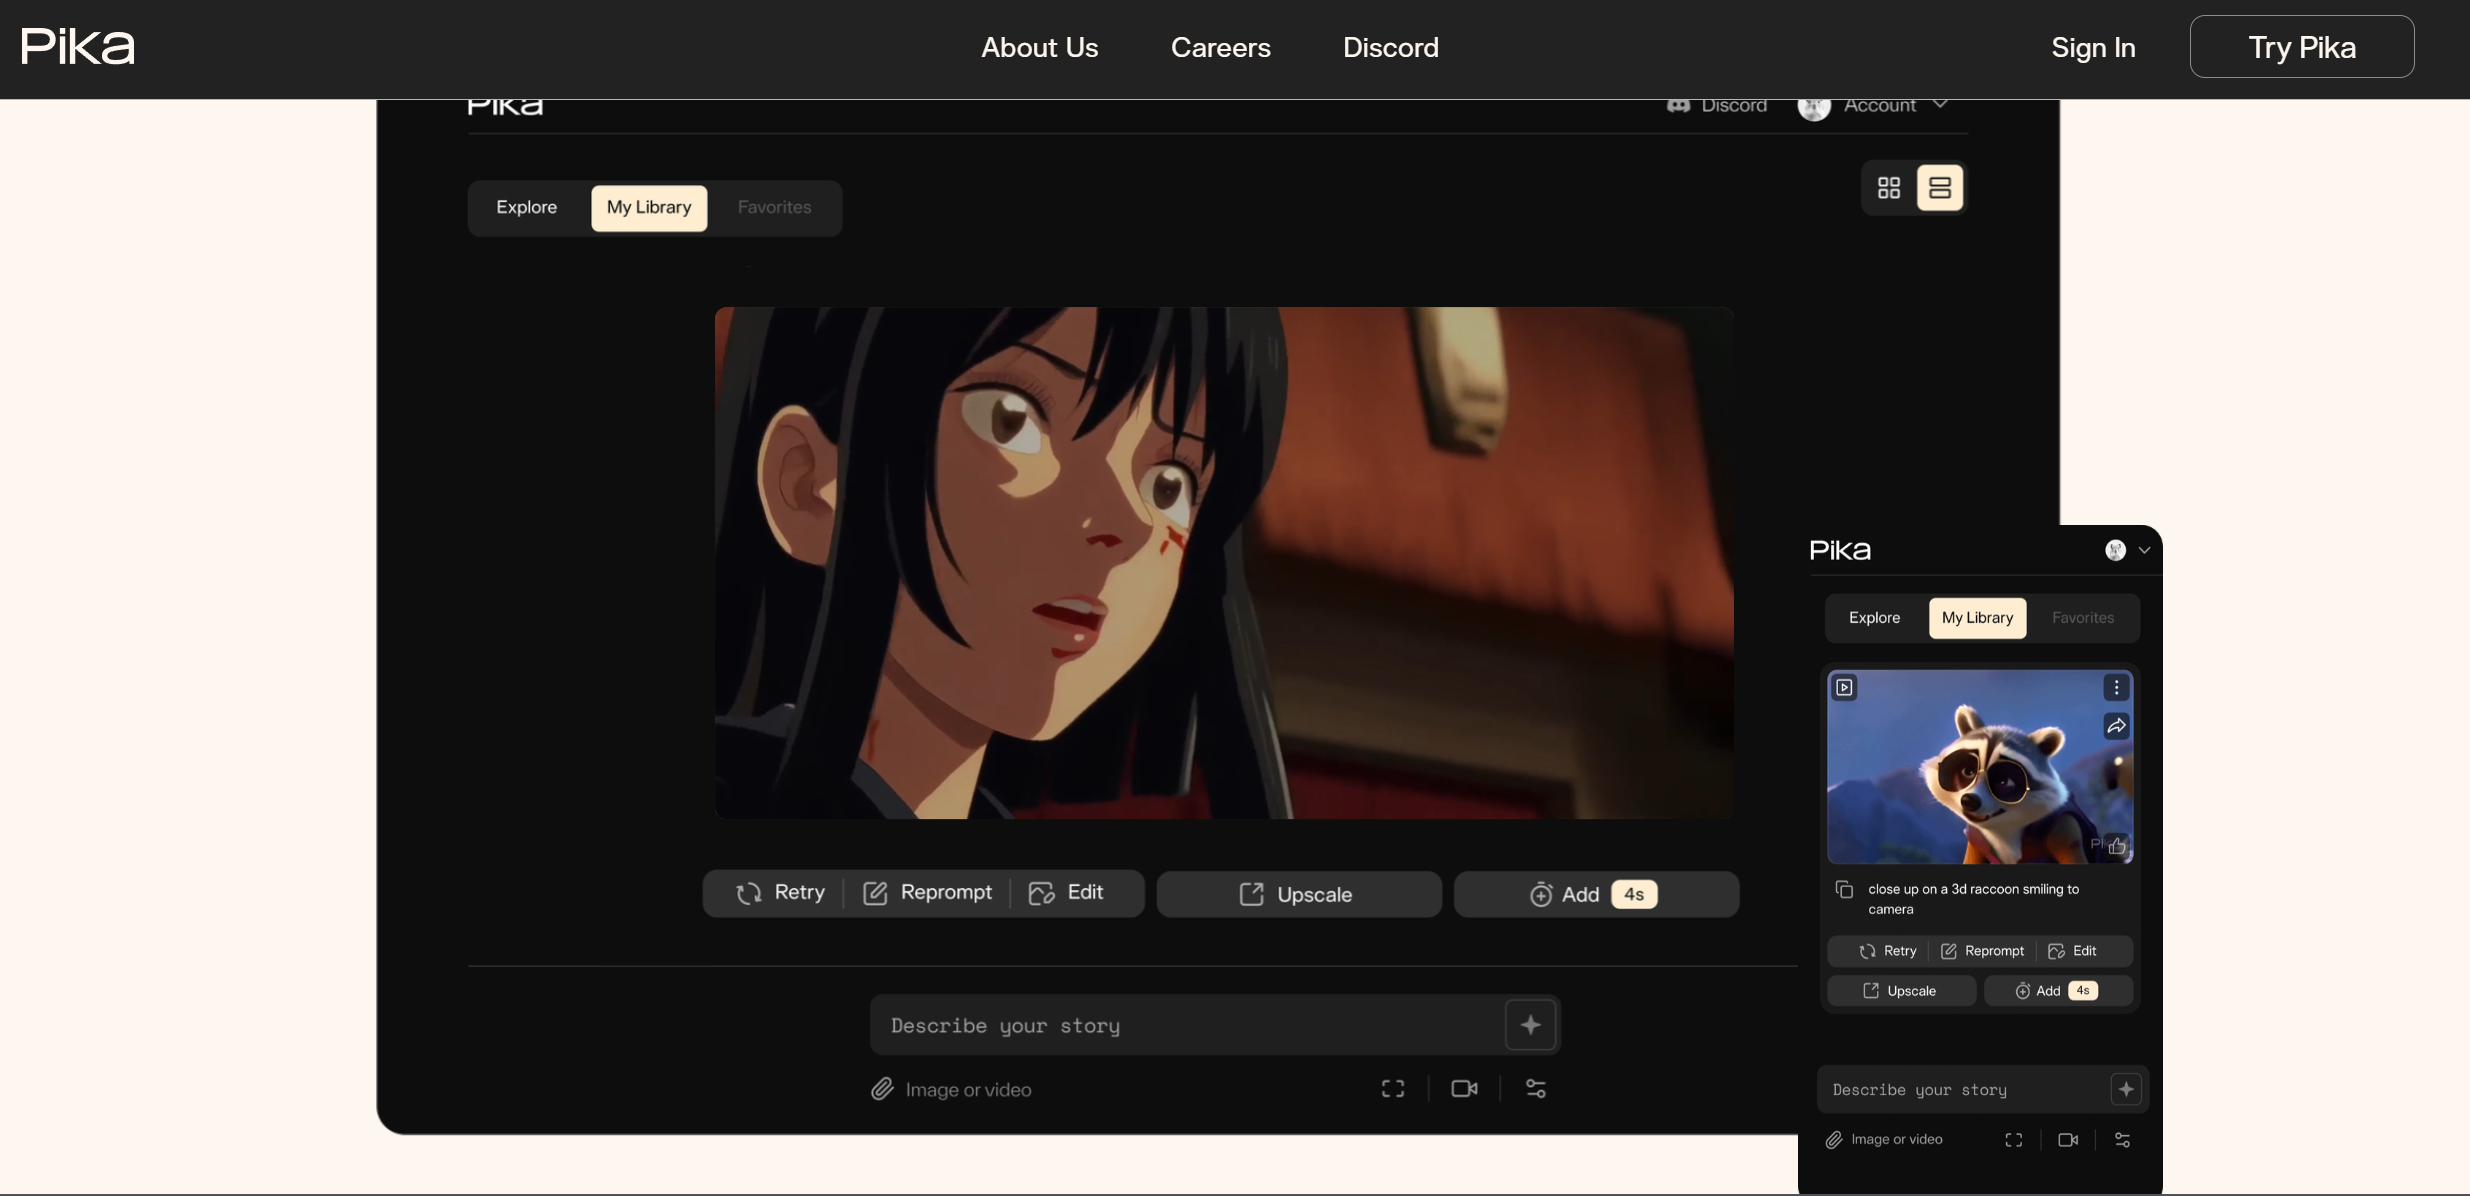Open the Favorites tab in main panel
This screenshot has height=1196, width=2470.
[774, 207]
